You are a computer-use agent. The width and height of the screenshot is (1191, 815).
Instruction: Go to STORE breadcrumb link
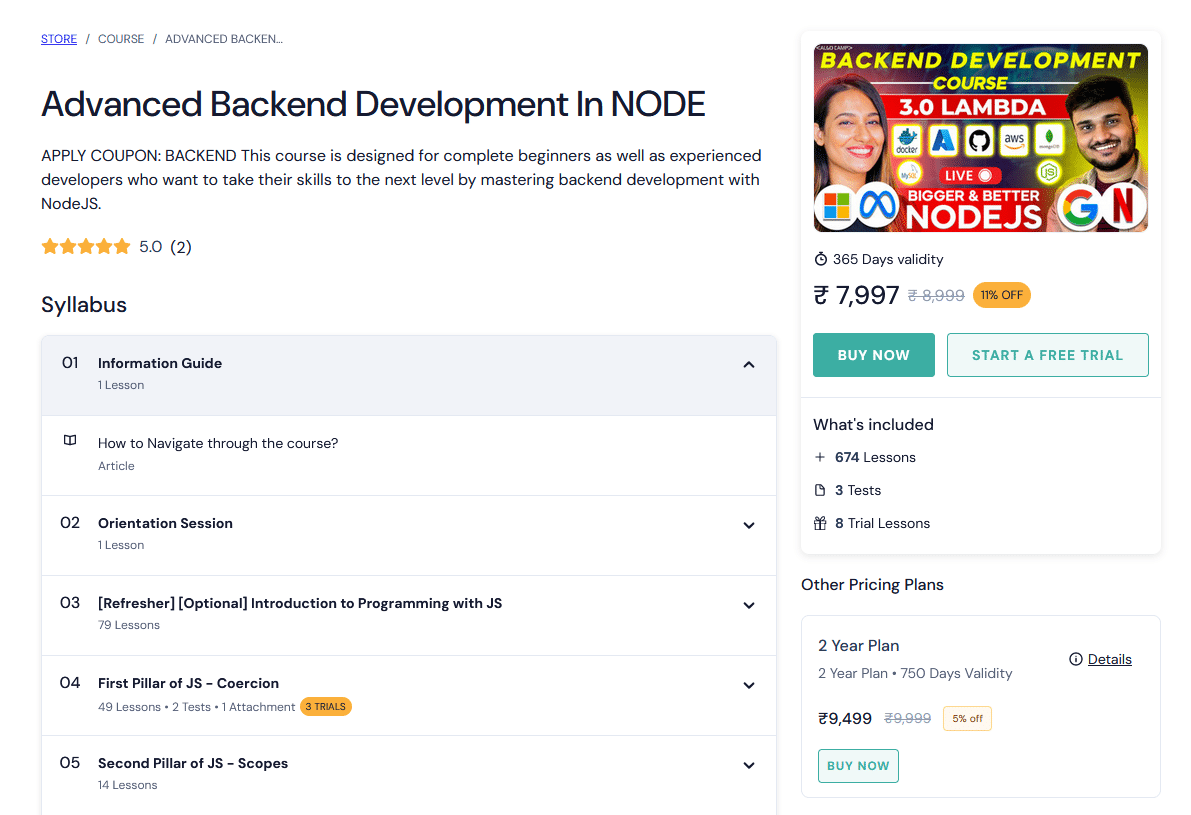[x=59, y=39]
